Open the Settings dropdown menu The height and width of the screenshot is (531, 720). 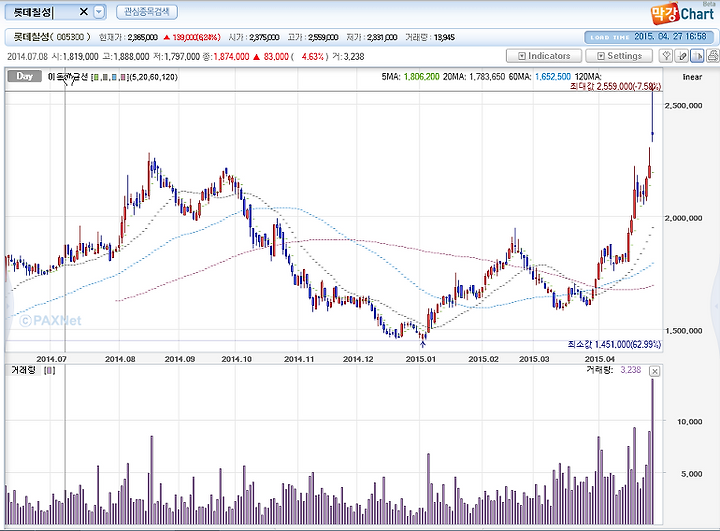point(619,56)
